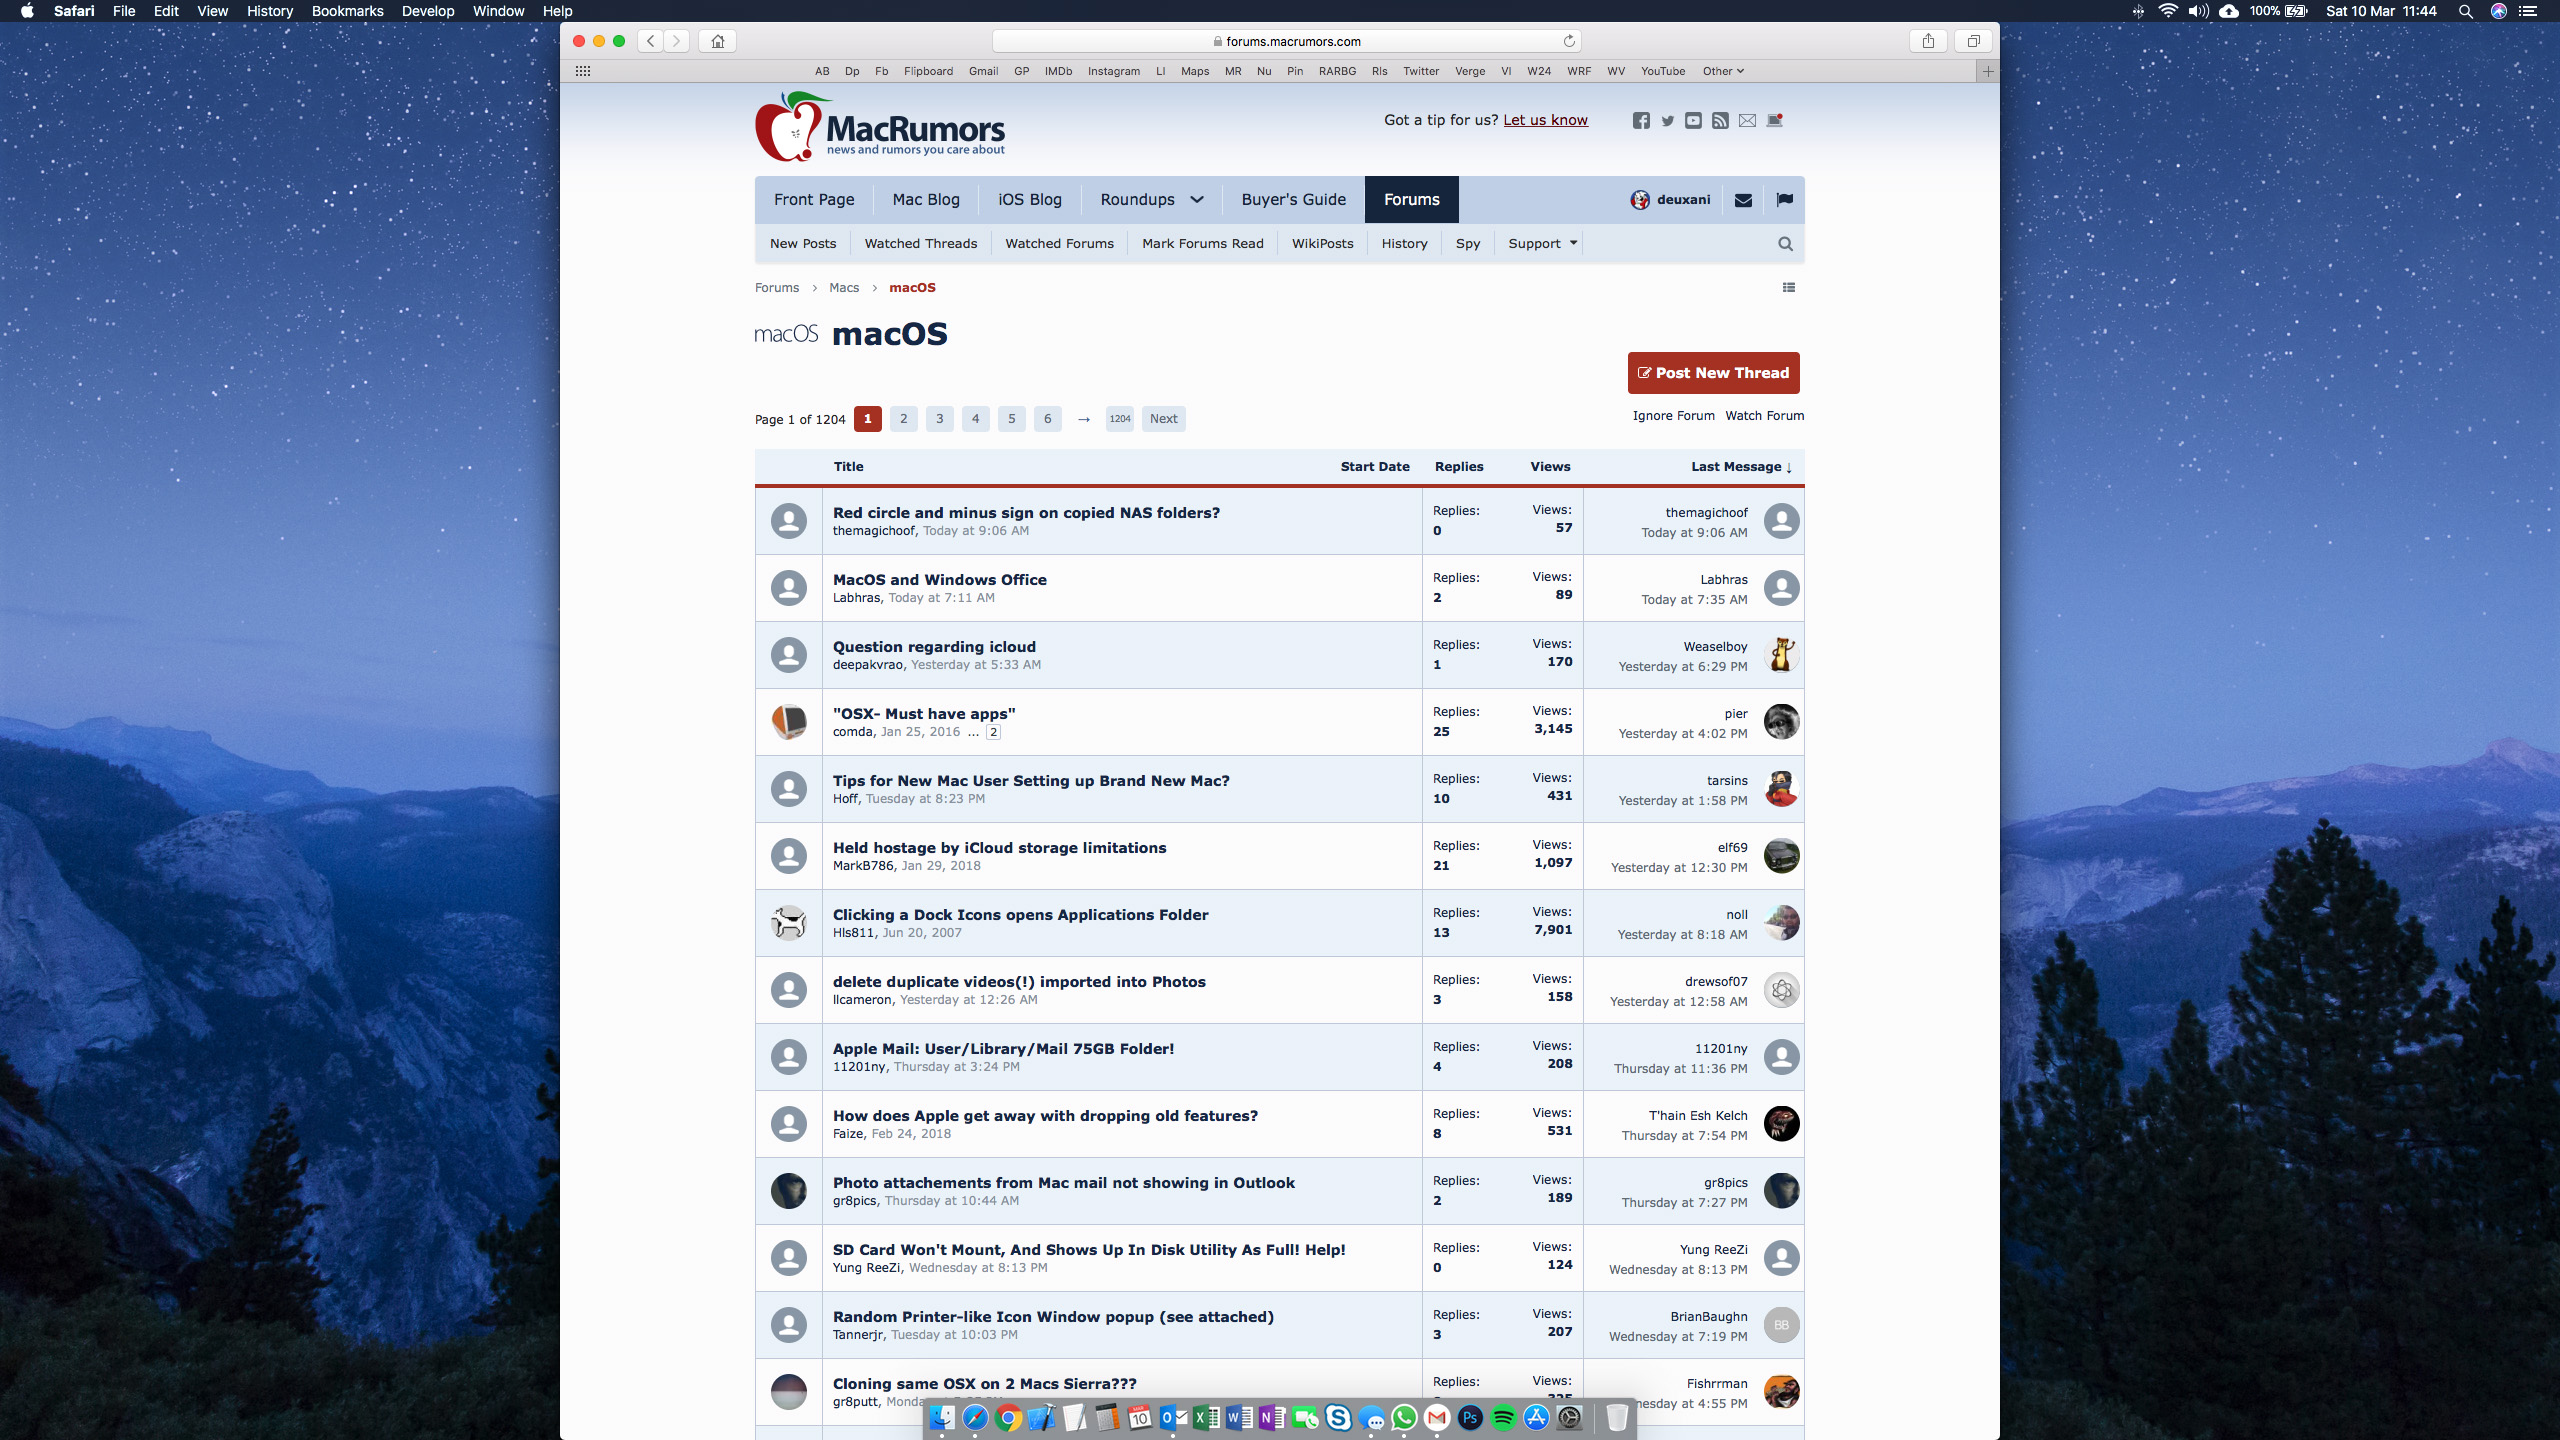Open Google Chrome from the Dock
Image resolution: width=2560 pixels, height=1440 pixels.
1008,1417
